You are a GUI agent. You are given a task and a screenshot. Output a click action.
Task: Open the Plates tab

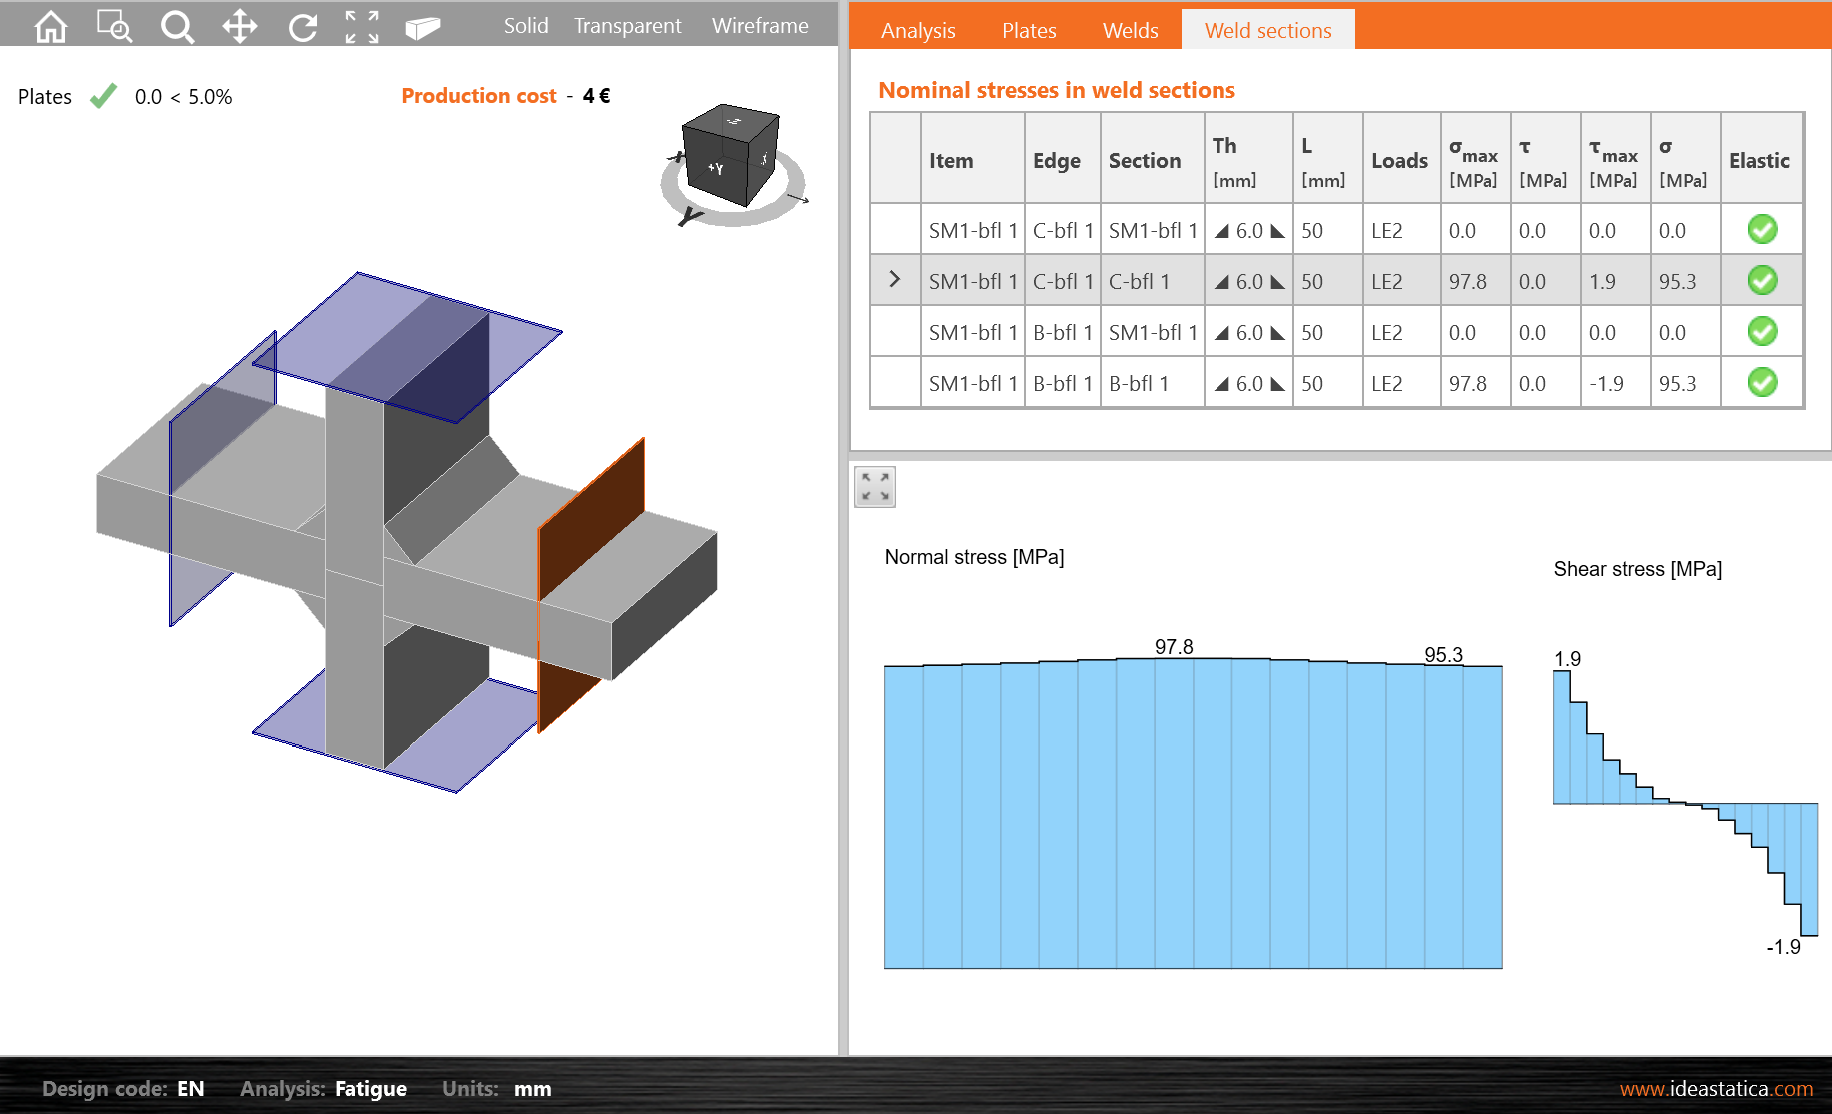1029,31
